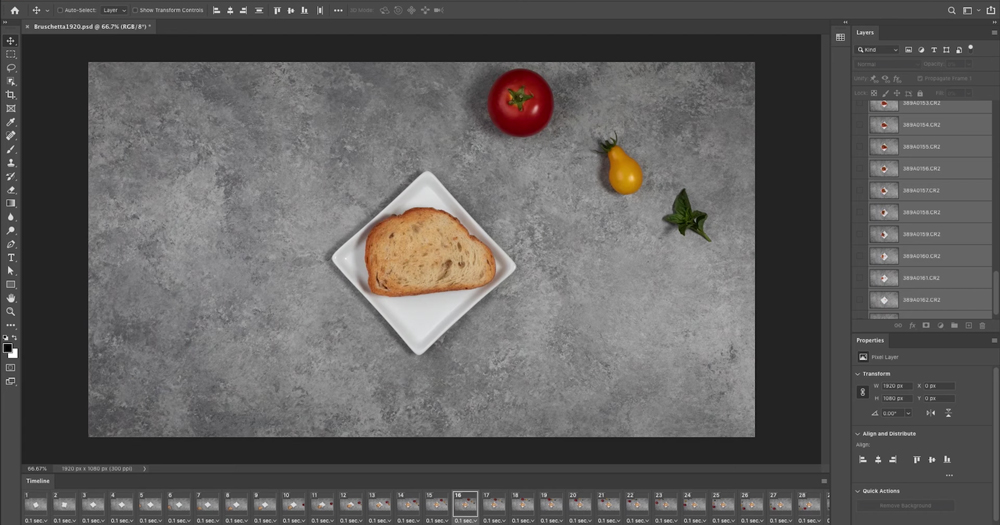This screenshot has width=1000, height=525.
Task: Click the foreground color swatch
Action: [x=7, y=348]
